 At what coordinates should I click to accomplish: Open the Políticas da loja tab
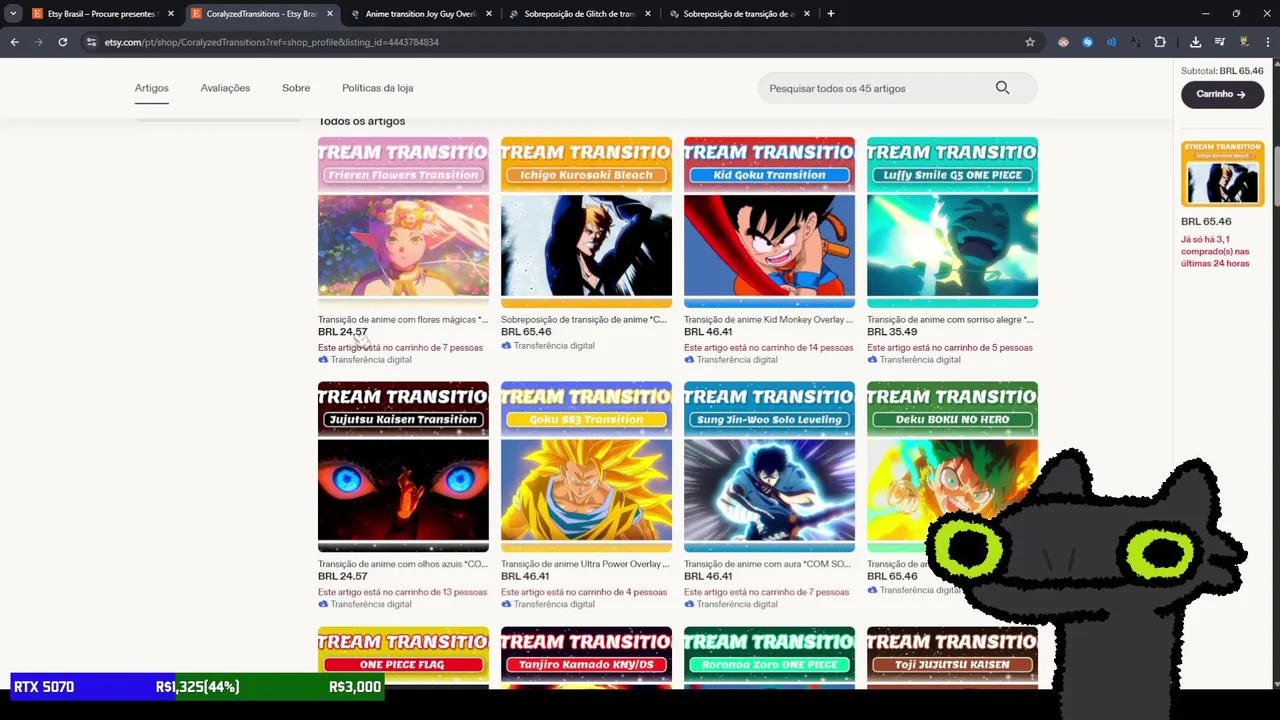click(378, 88)
